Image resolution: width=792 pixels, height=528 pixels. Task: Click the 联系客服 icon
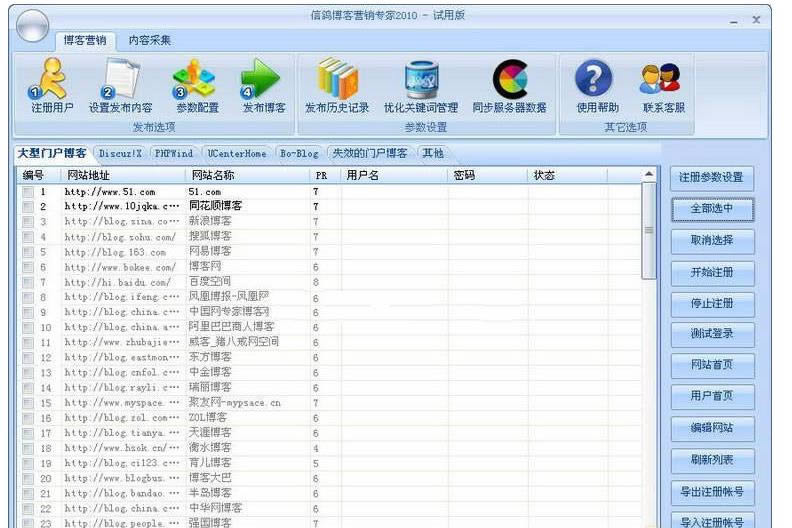[x=662, y=80]
